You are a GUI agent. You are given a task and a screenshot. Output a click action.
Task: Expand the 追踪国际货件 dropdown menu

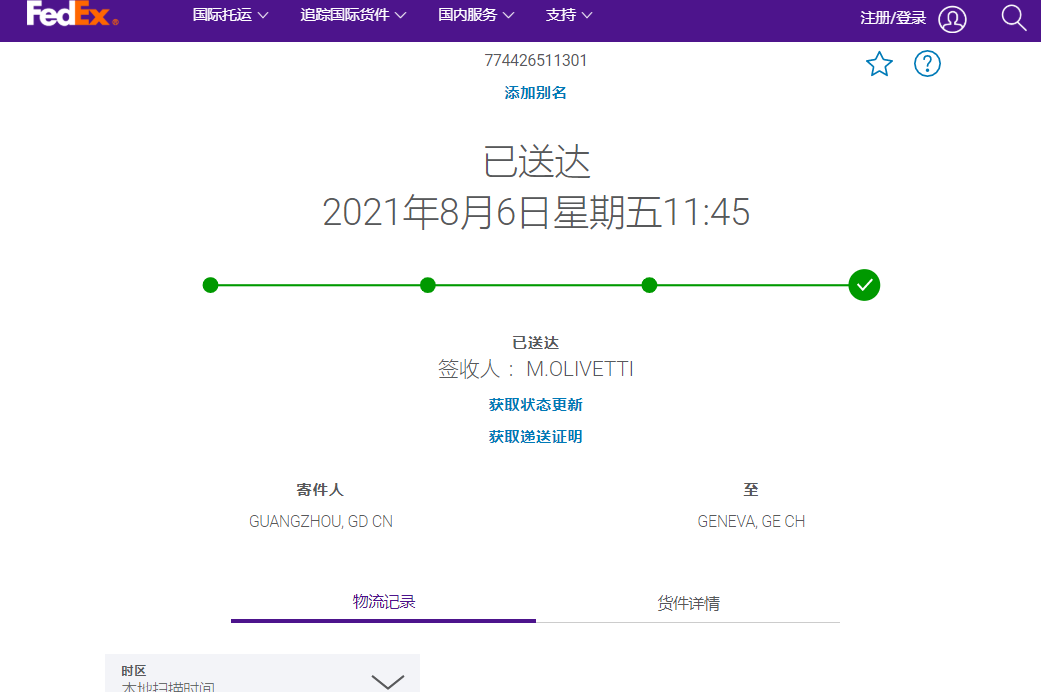point(353,15)
